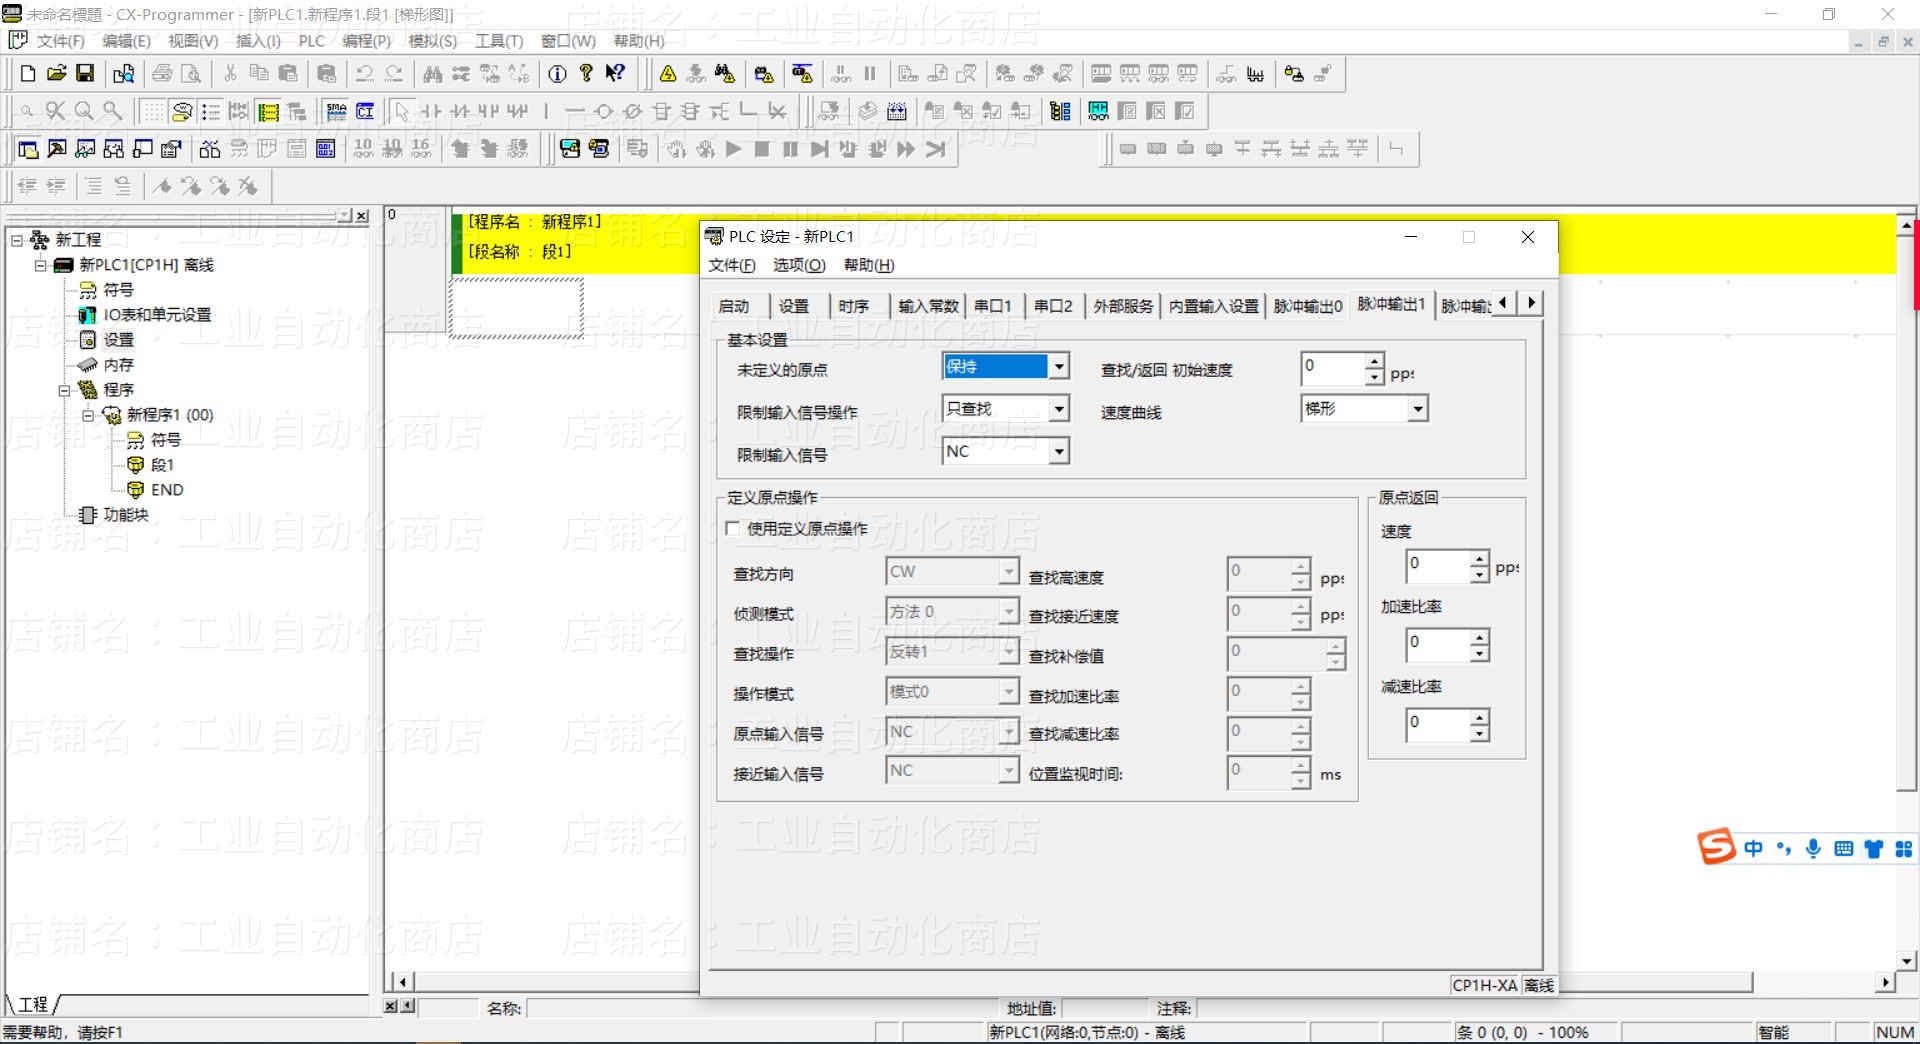Click the Work Online yellow warning icon
This screenshot has height=1044, width=1920.
(x=668, y=74)
